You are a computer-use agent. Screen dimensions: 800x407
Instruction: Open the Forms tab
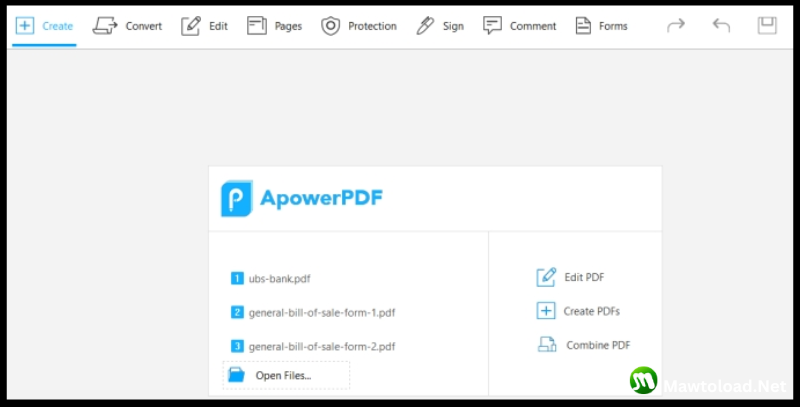[x=602, y=26]
